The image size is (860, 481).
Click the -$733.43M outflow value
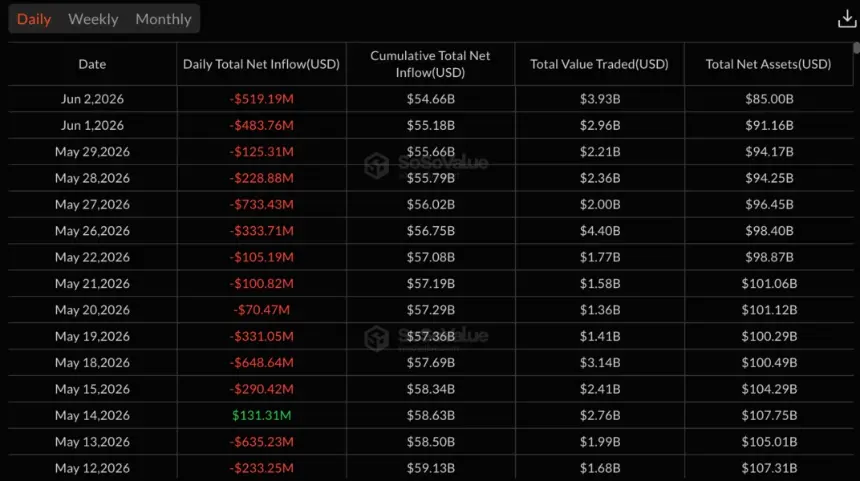click(x=262, y=205)
